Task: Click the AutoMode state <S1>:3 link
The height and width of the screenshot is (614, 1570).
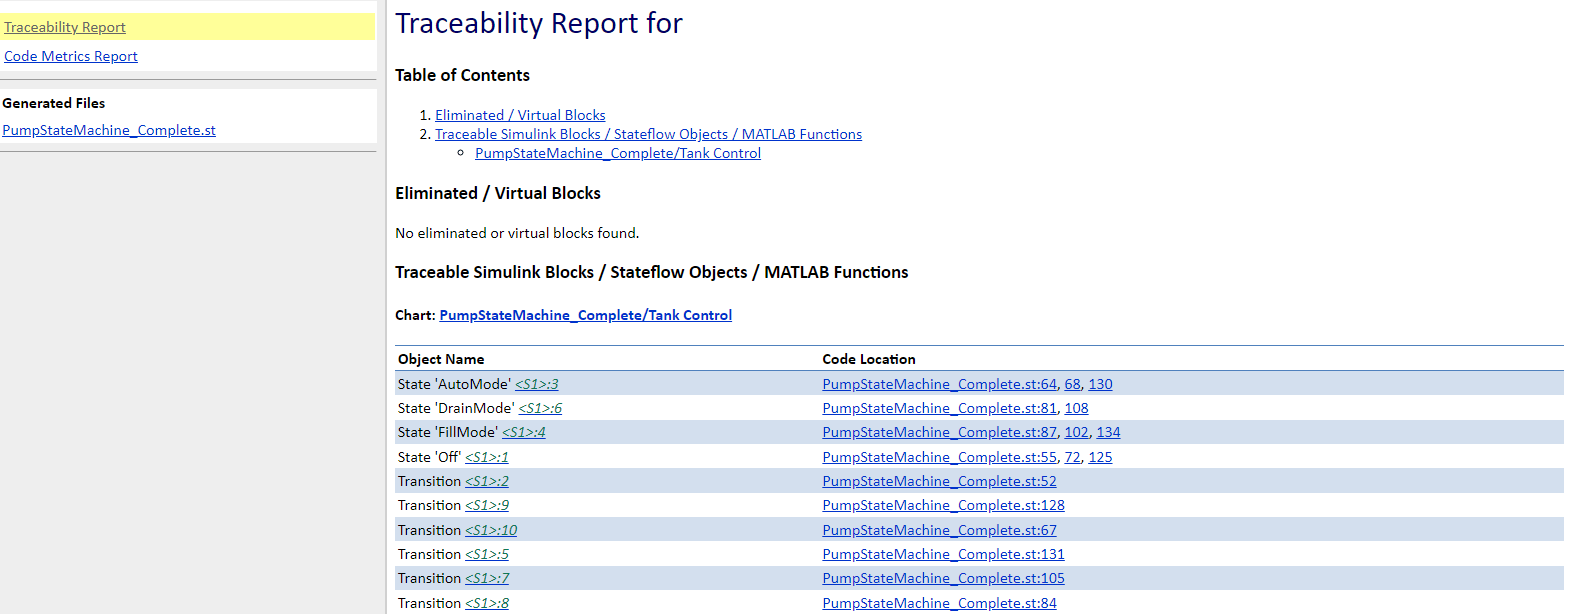Action: coord(537,384)
